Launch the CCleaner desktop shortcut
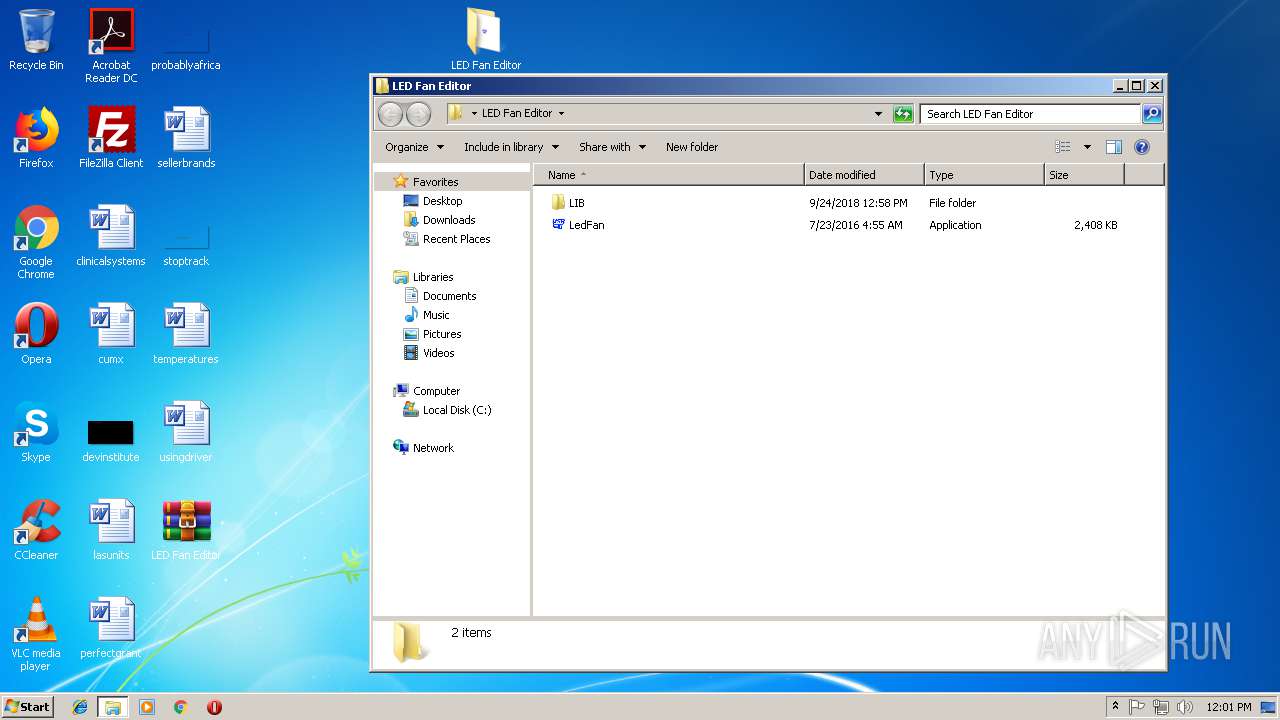The width and height of the screenshot is (1280, 720). tap(36, 530)
